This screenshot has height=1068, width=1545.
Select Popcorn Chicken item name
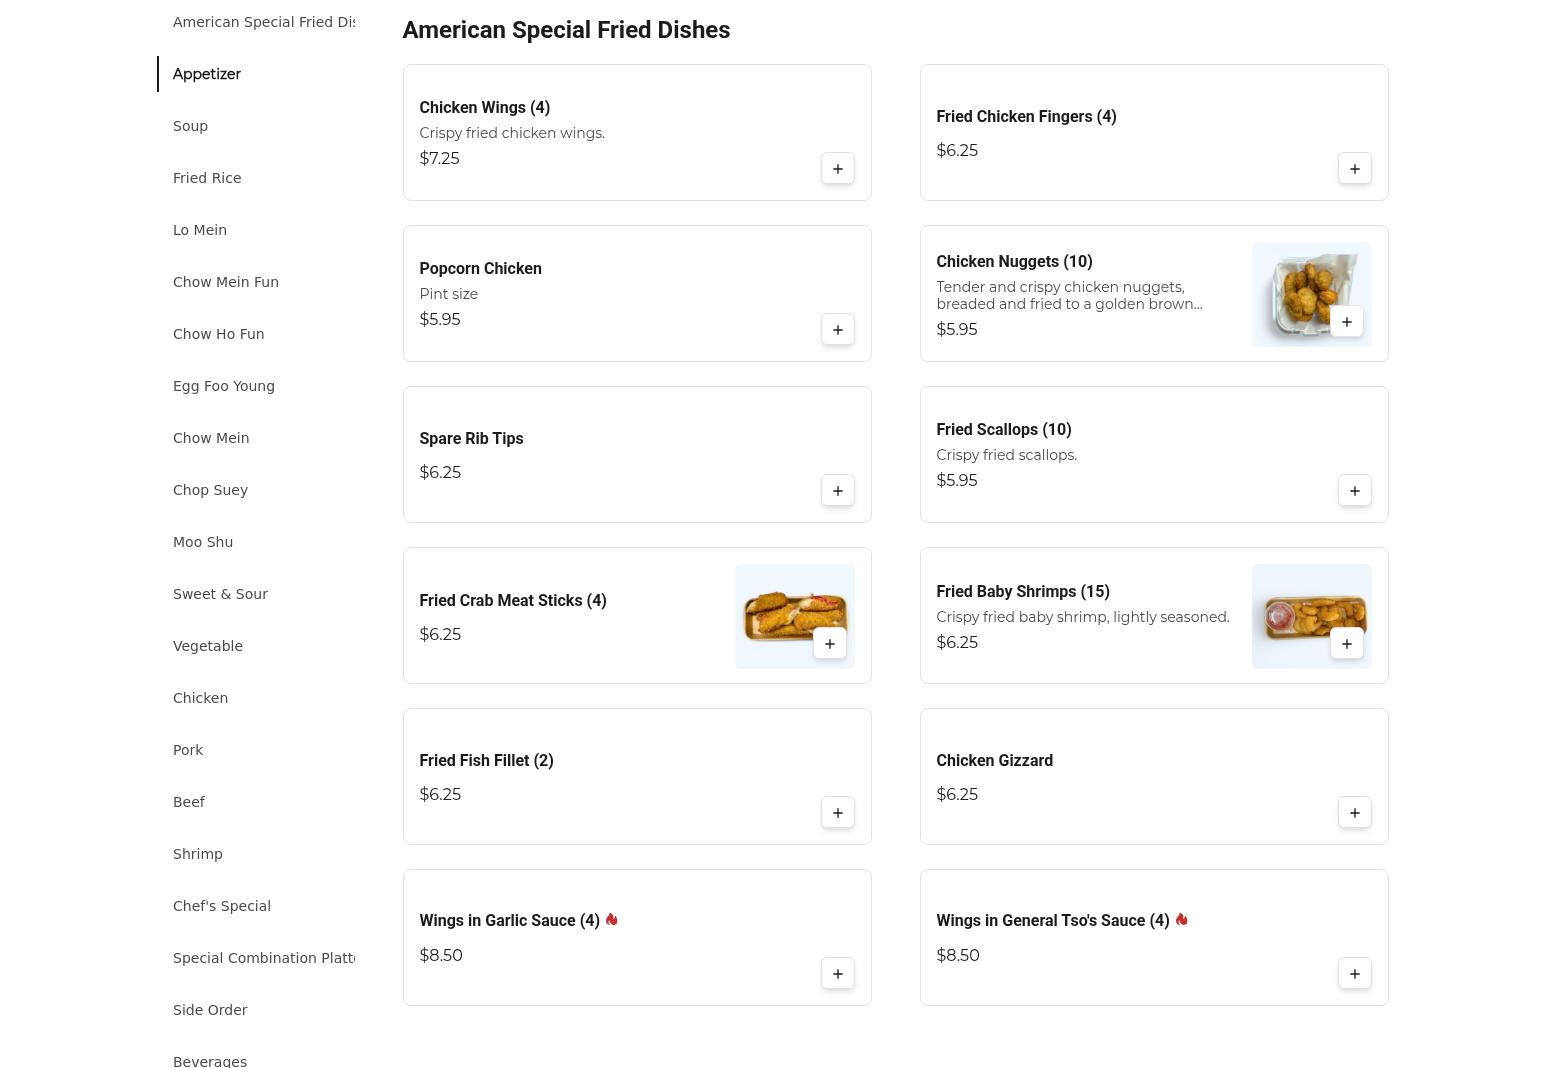pyautogui.click(x=480, y=269)
